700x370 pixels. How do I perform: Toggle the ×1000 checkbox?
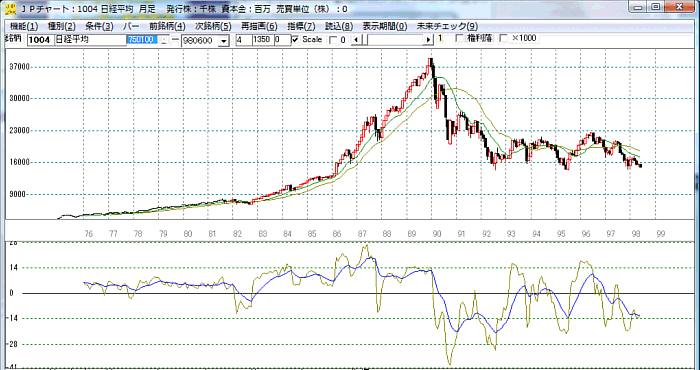coord(504,39)
